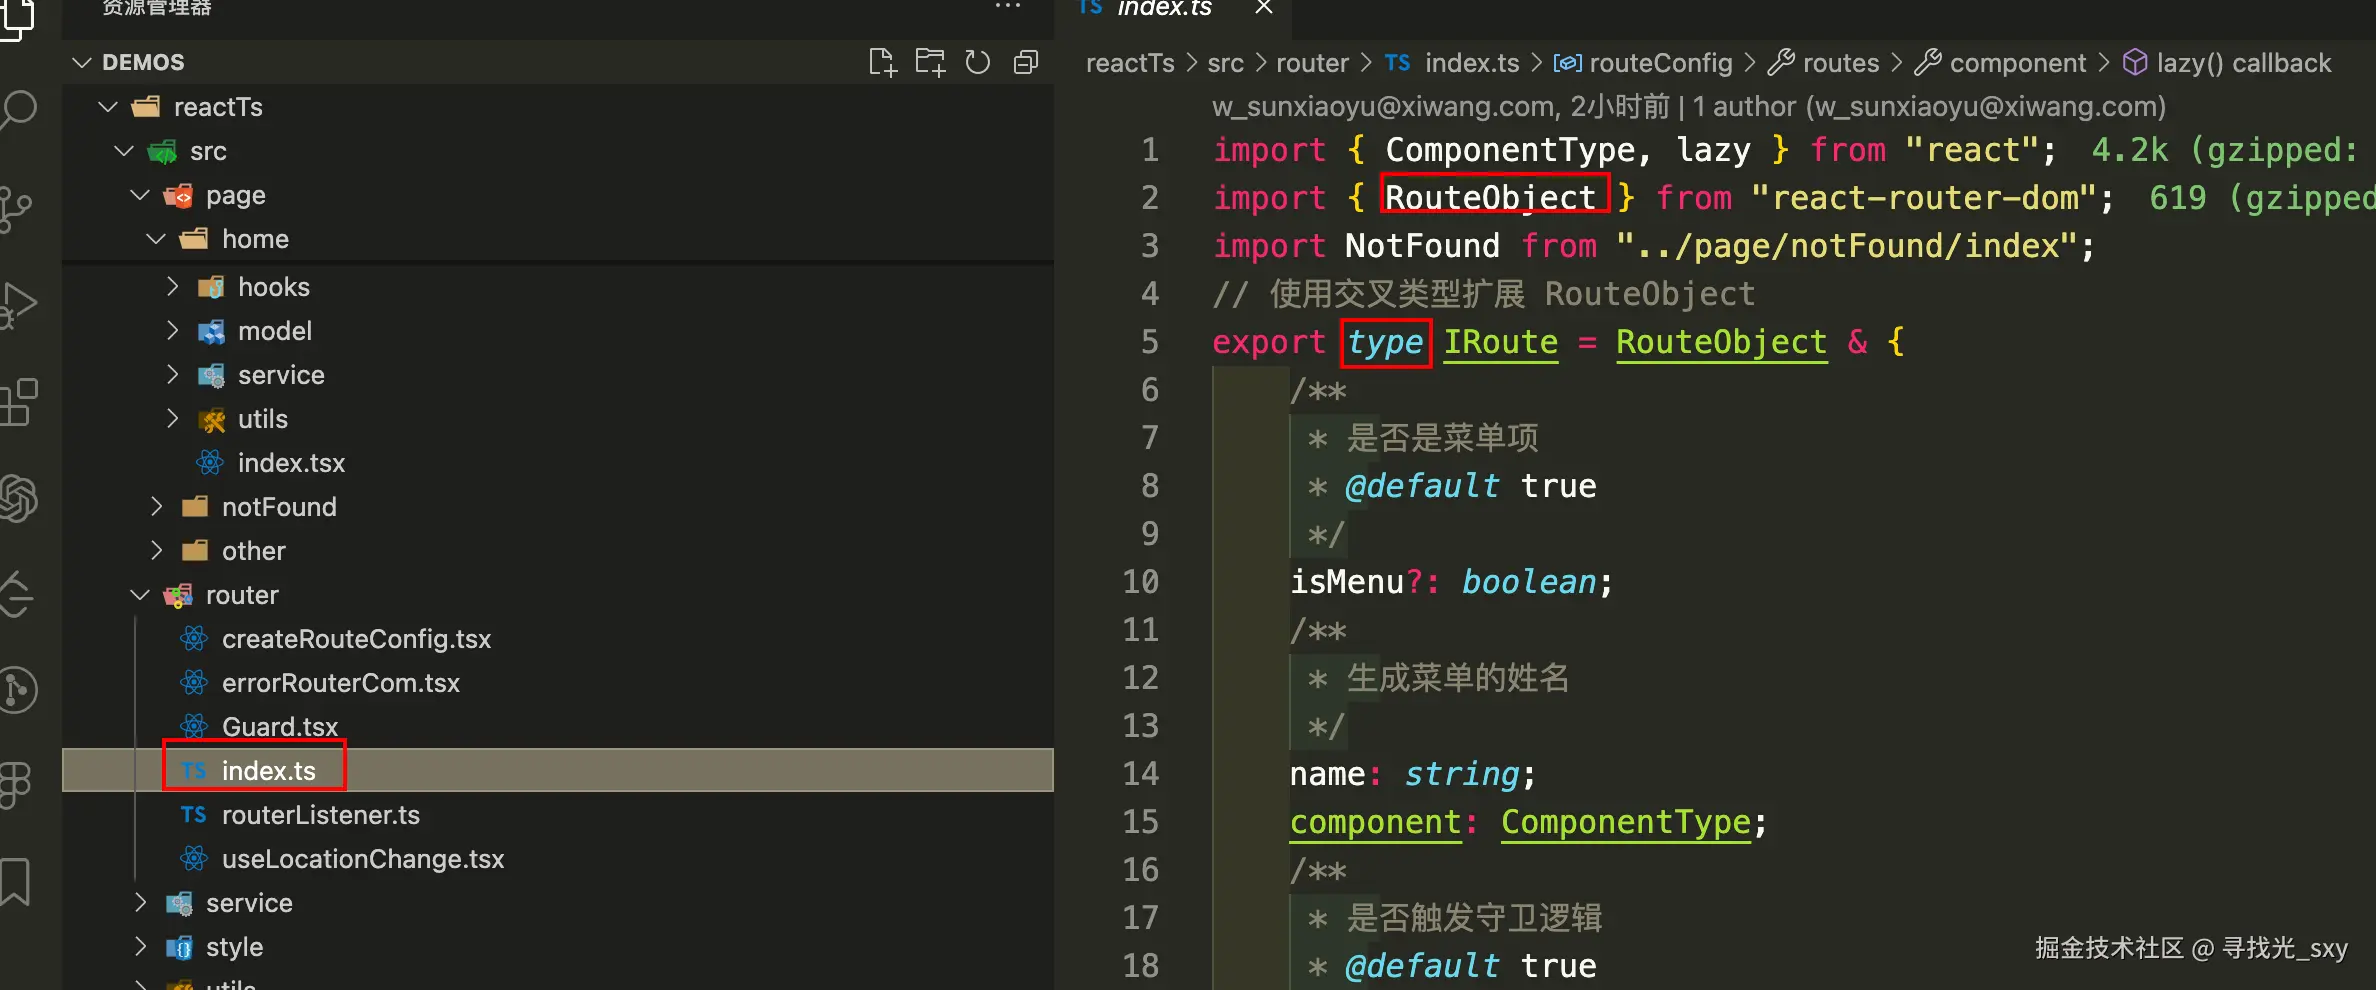Screen dimensions: 2376x990
Task: Create a new file in DEMOS
Action: [882, 62]
